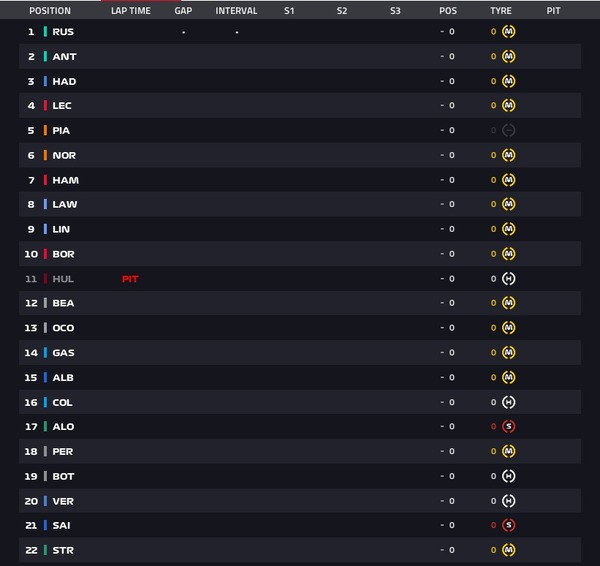
Task: Click HUL hard tyre icon
Action: (x=508, y=279)
